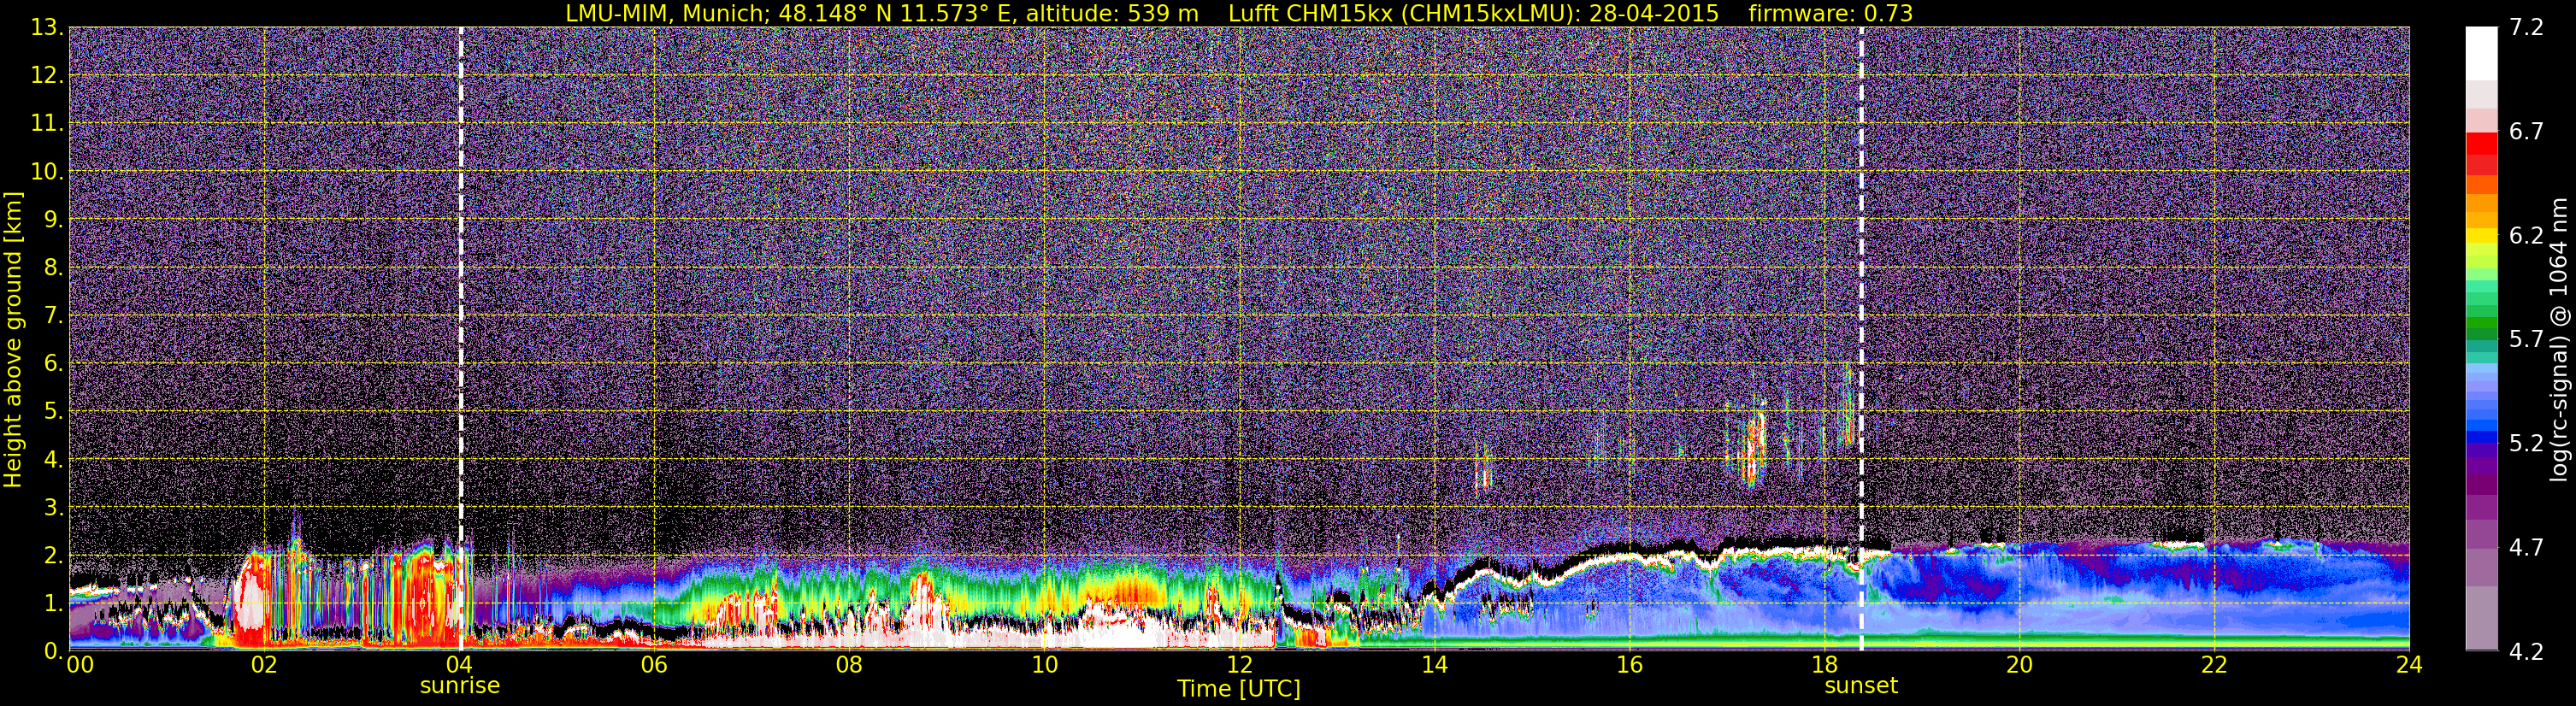Click the time axis tick '24'

(2409, 665)
